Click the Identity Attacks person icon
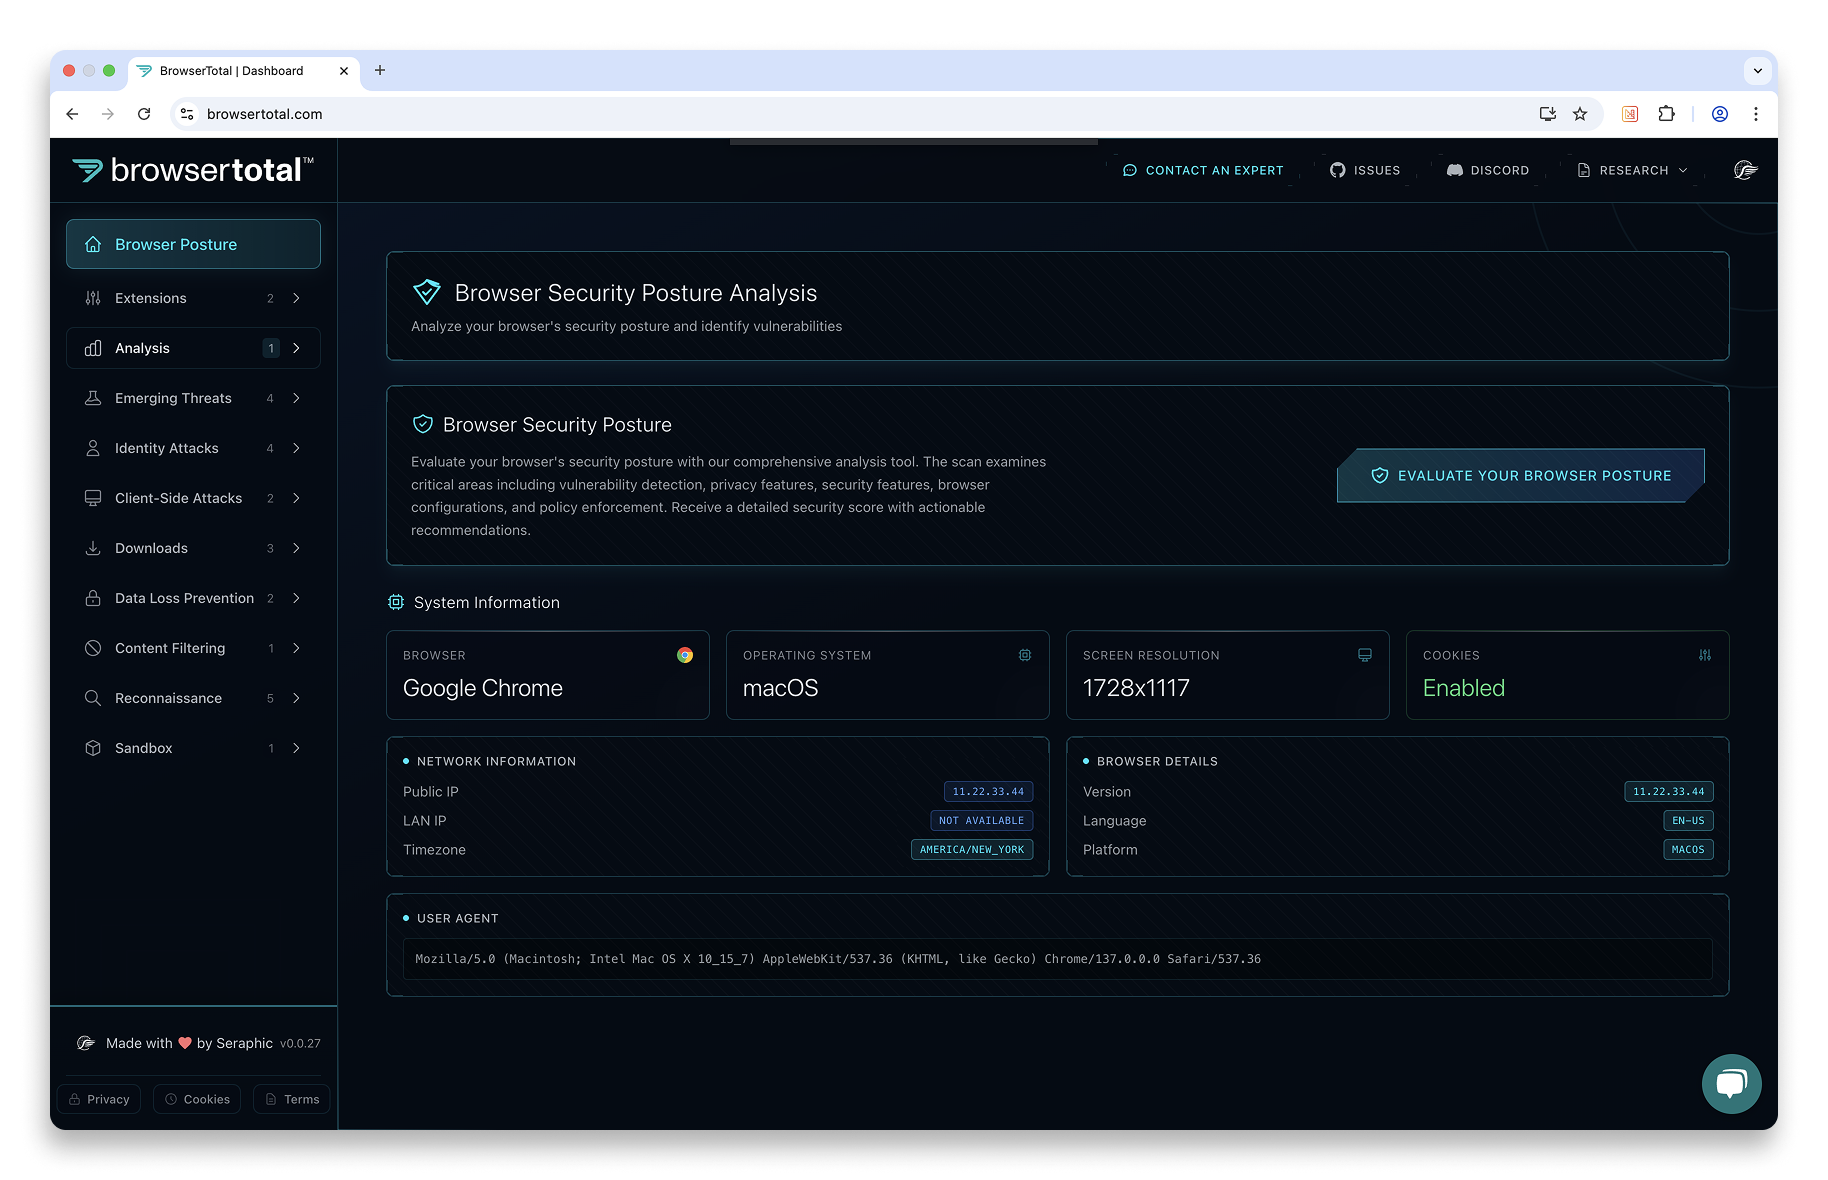Viewport: 1828px width, 1180px height. point(93,448)
